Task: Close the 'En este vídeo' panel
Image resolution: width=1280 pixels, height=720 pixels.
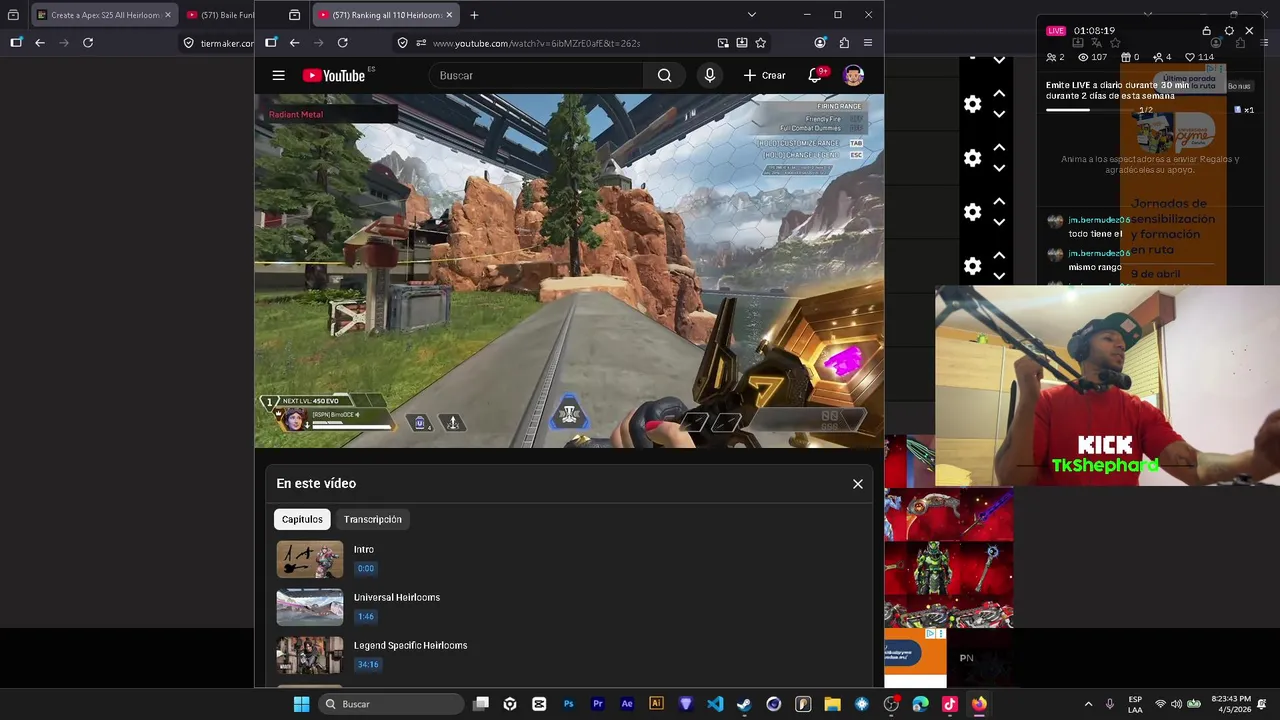Action: (x=857, y=484)
